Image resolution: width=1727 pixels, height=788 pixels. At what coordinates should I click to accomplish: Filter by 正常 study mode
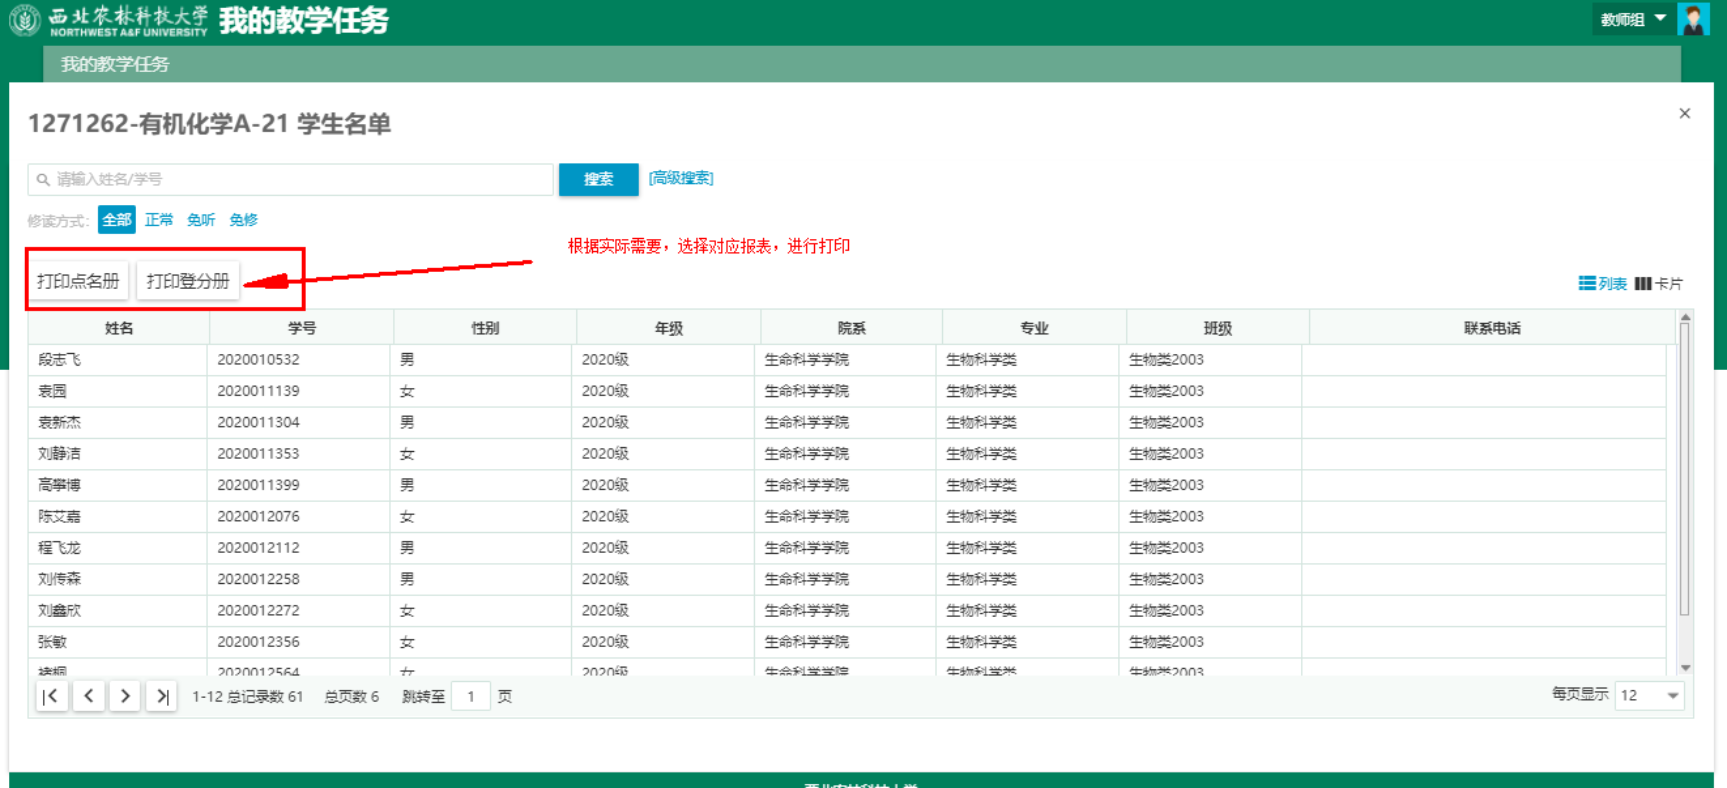pyautogui.click(x=159, y=220)
